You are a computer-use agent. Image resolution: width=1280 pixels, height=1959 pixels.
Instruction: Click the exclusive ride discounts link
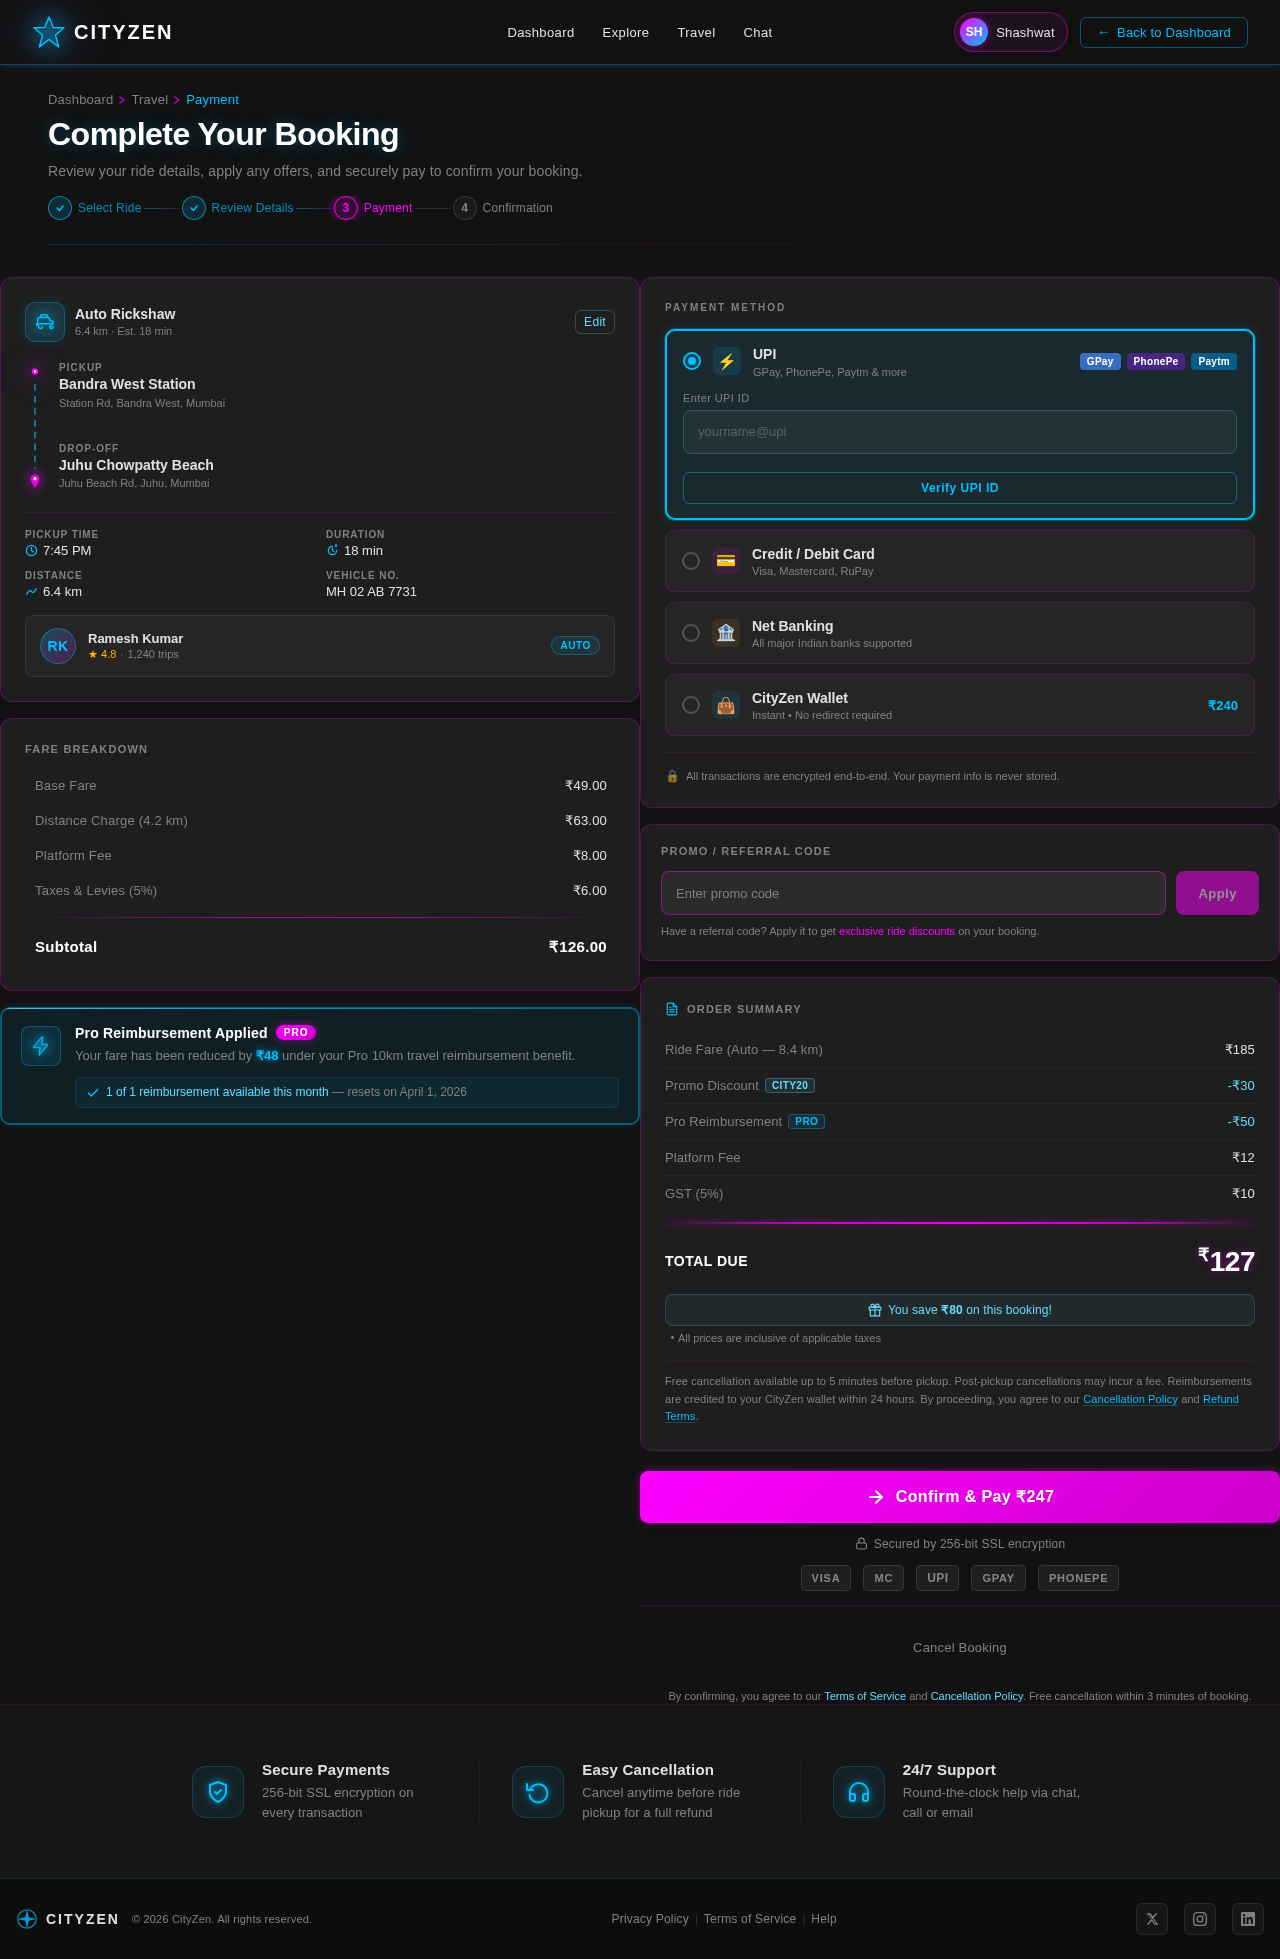click(897, 931)
